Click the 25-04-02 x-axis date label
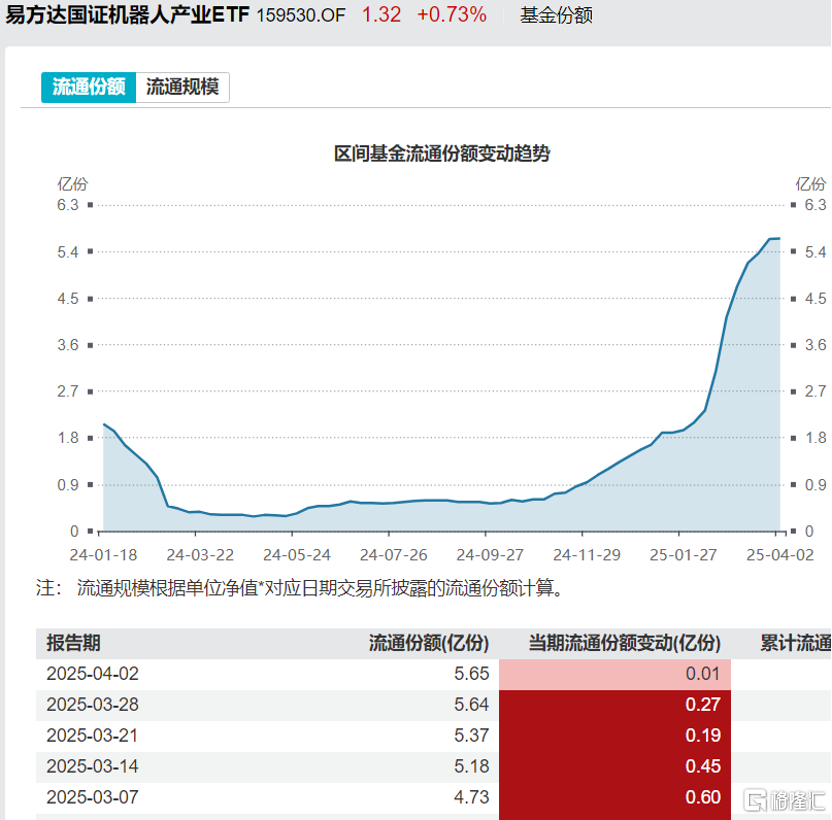This screenshot has height=820, width=832. [779, 555]
